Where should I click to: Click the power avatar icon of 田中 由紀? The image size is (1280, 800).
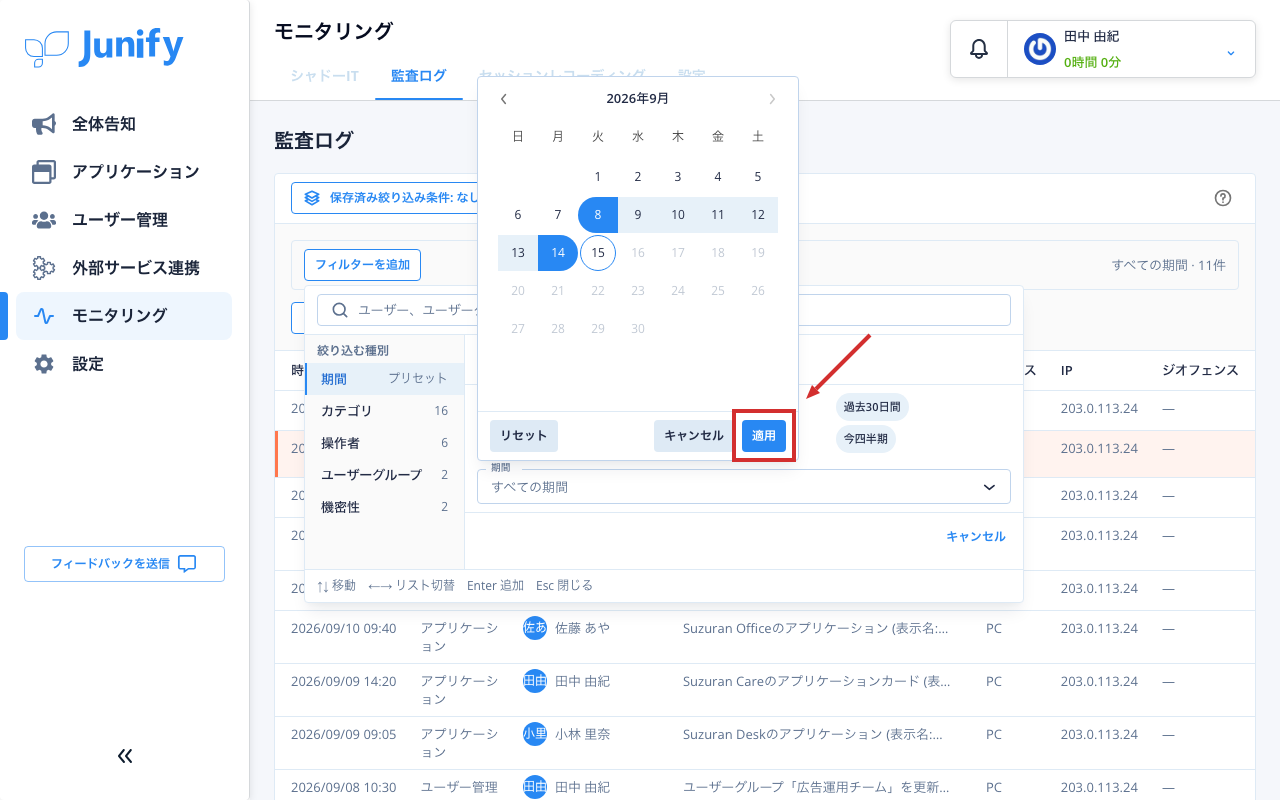coord(1040,49)
